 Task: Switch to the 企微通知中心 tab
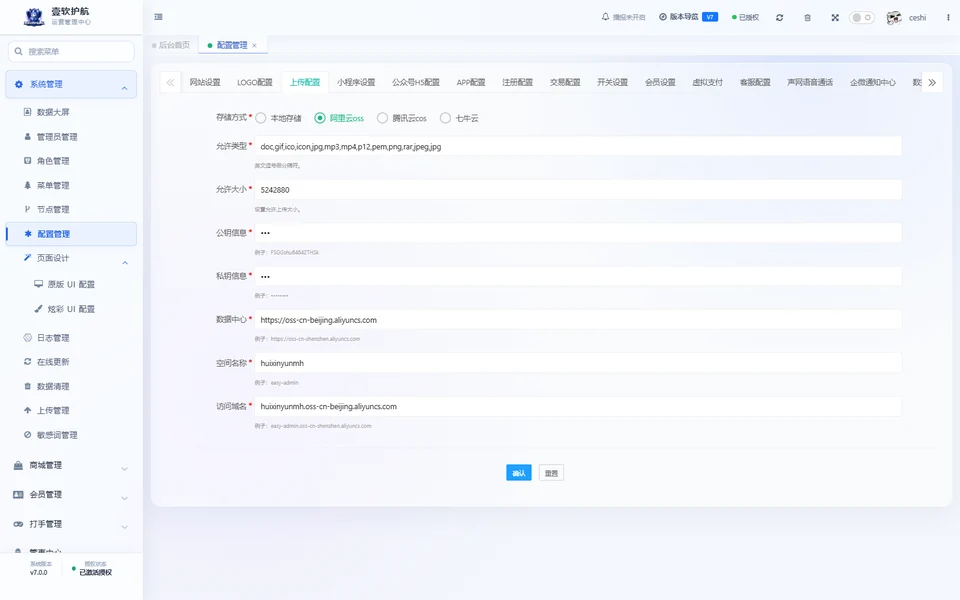[x=872, y=82]
